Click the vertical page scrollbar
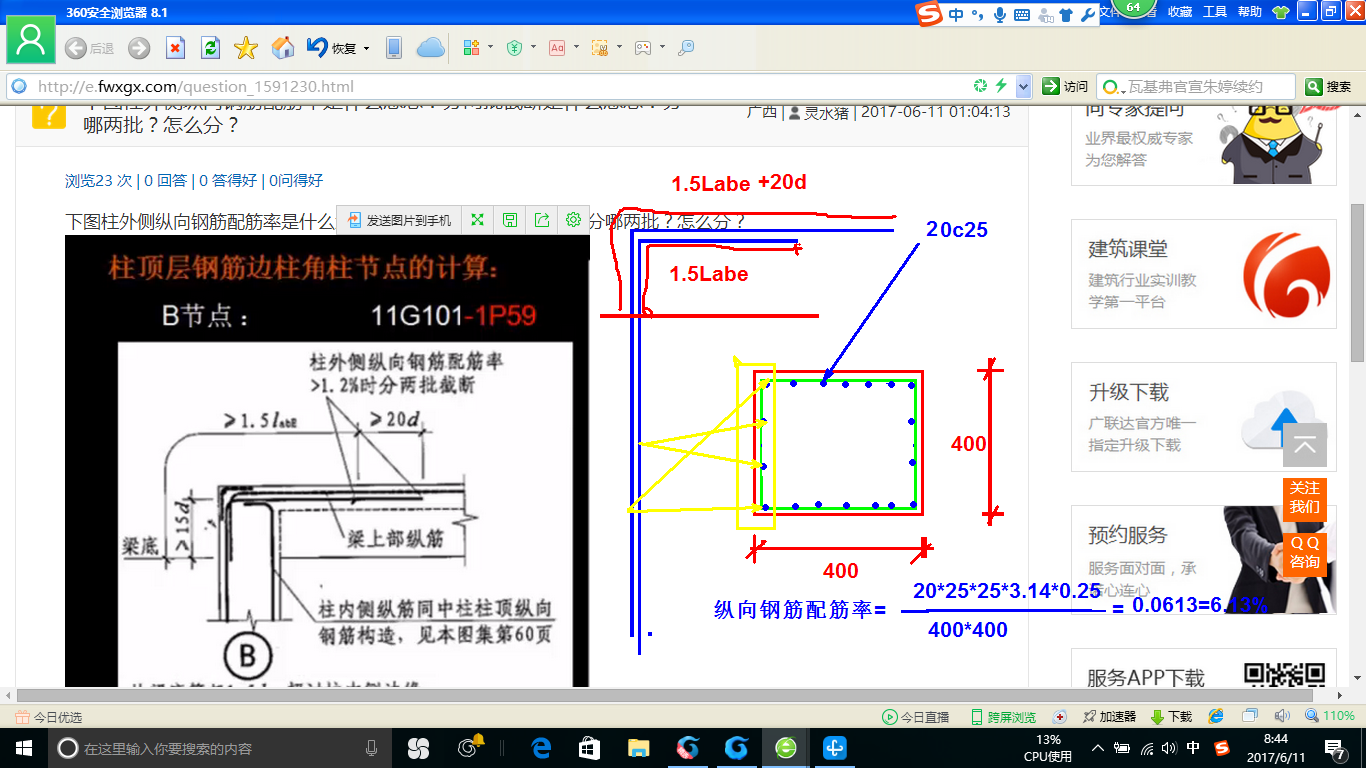The height and width of the screenshot is (768, 1366). coord(1358,282)
